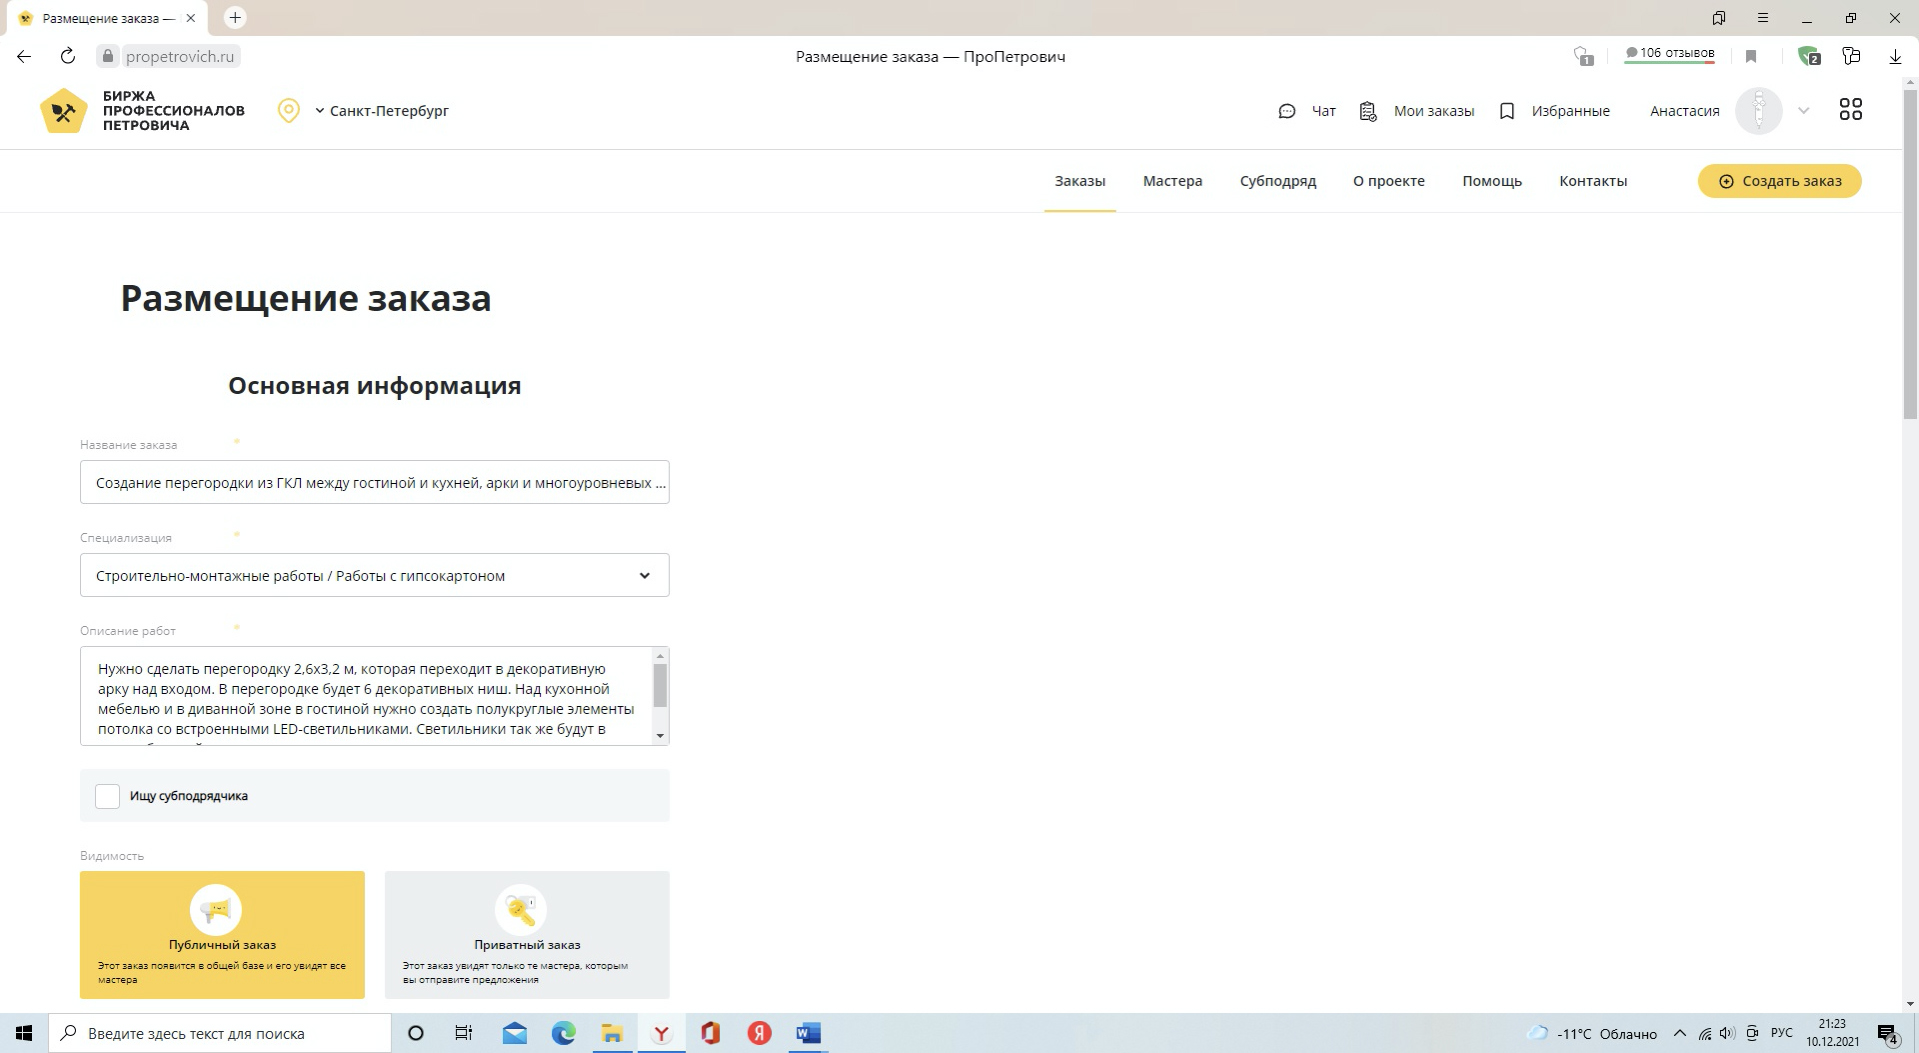1919x1053 pixels.
Task: Open Cortana circle icon on taskbar
Action: (416, 1033)
